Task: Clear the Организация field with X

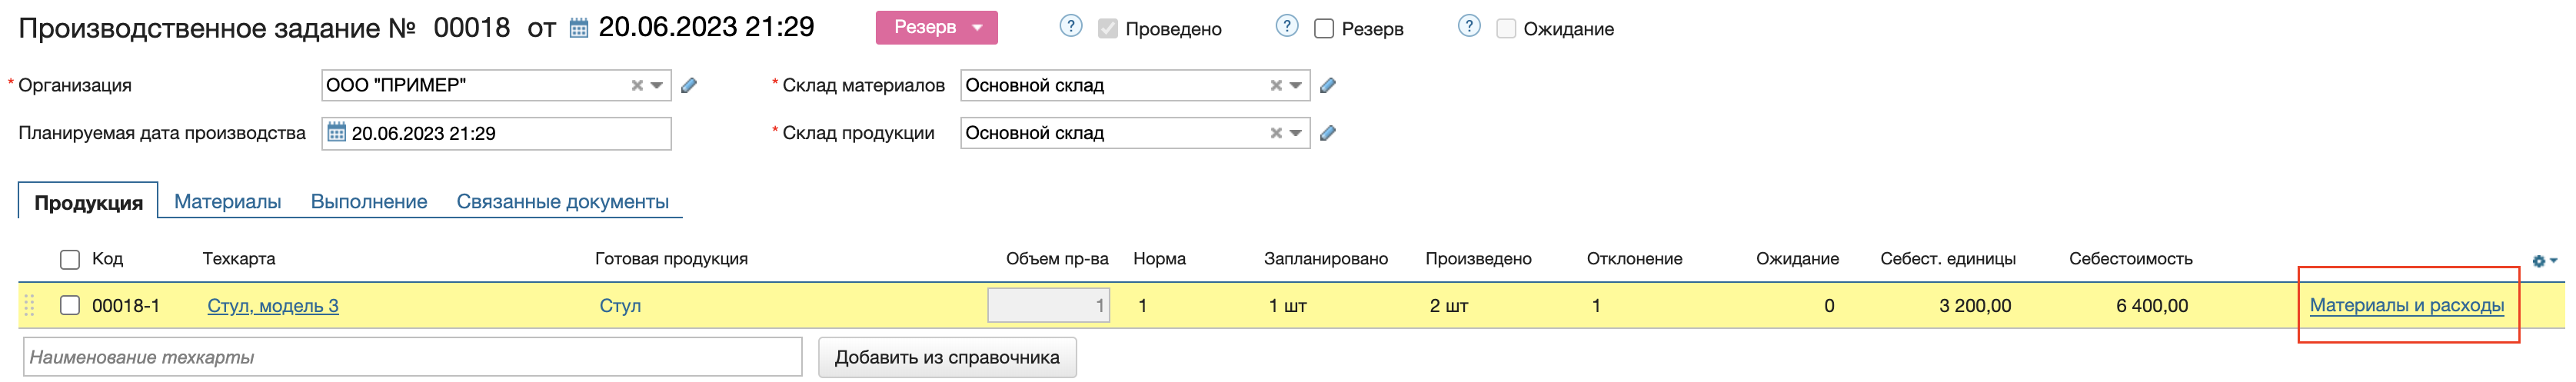Action: tap(637, 86)
